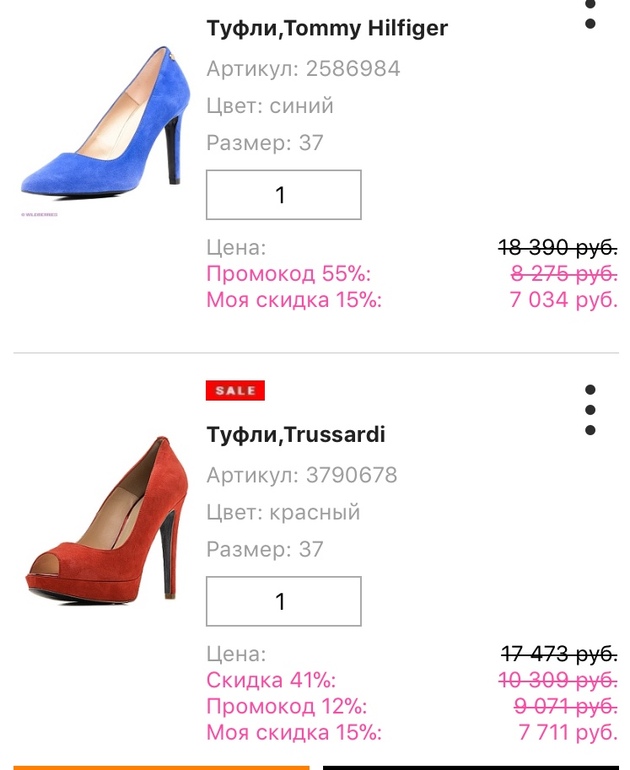Screen dimensions: 630x770
Task: Select quantity field for Trussardi shoes
Action: pyautogui.click(x=283, y=601)
